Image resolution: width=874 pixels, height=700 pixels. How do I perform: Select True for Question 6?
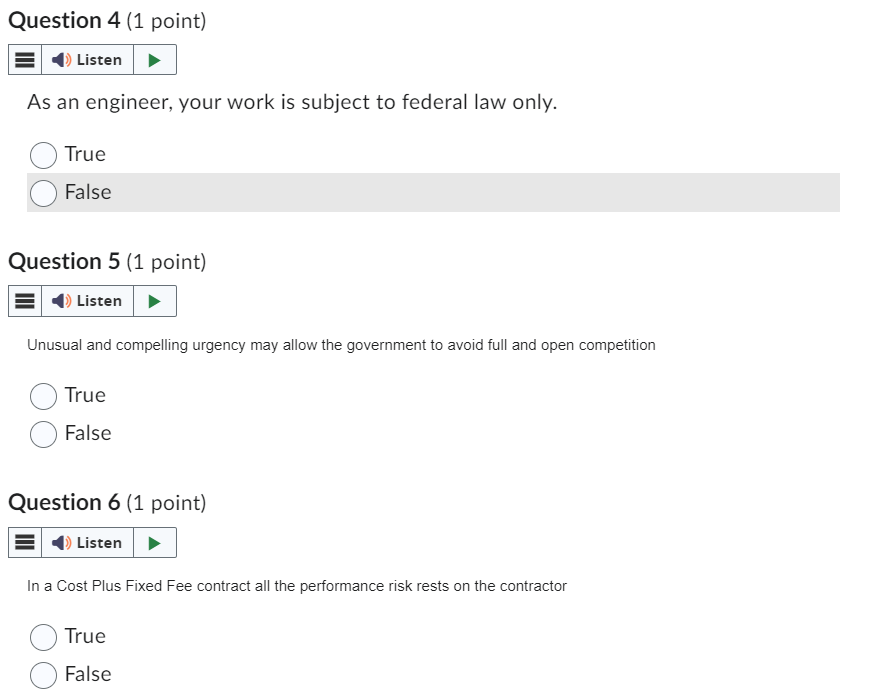(43, 637)
